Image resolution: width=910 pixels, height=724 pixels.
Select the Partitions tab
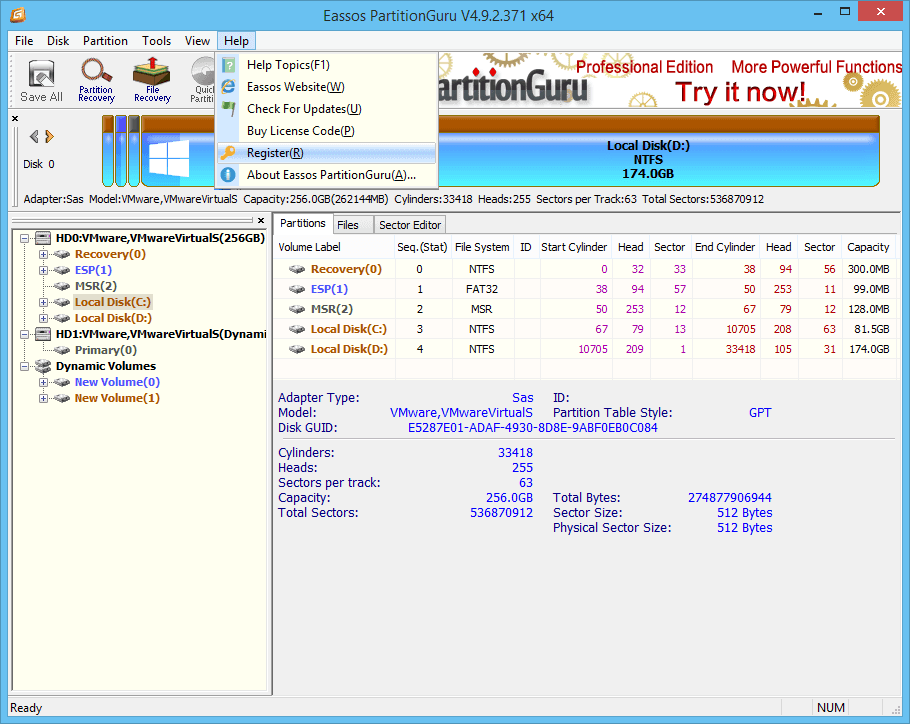click(303, 223)
